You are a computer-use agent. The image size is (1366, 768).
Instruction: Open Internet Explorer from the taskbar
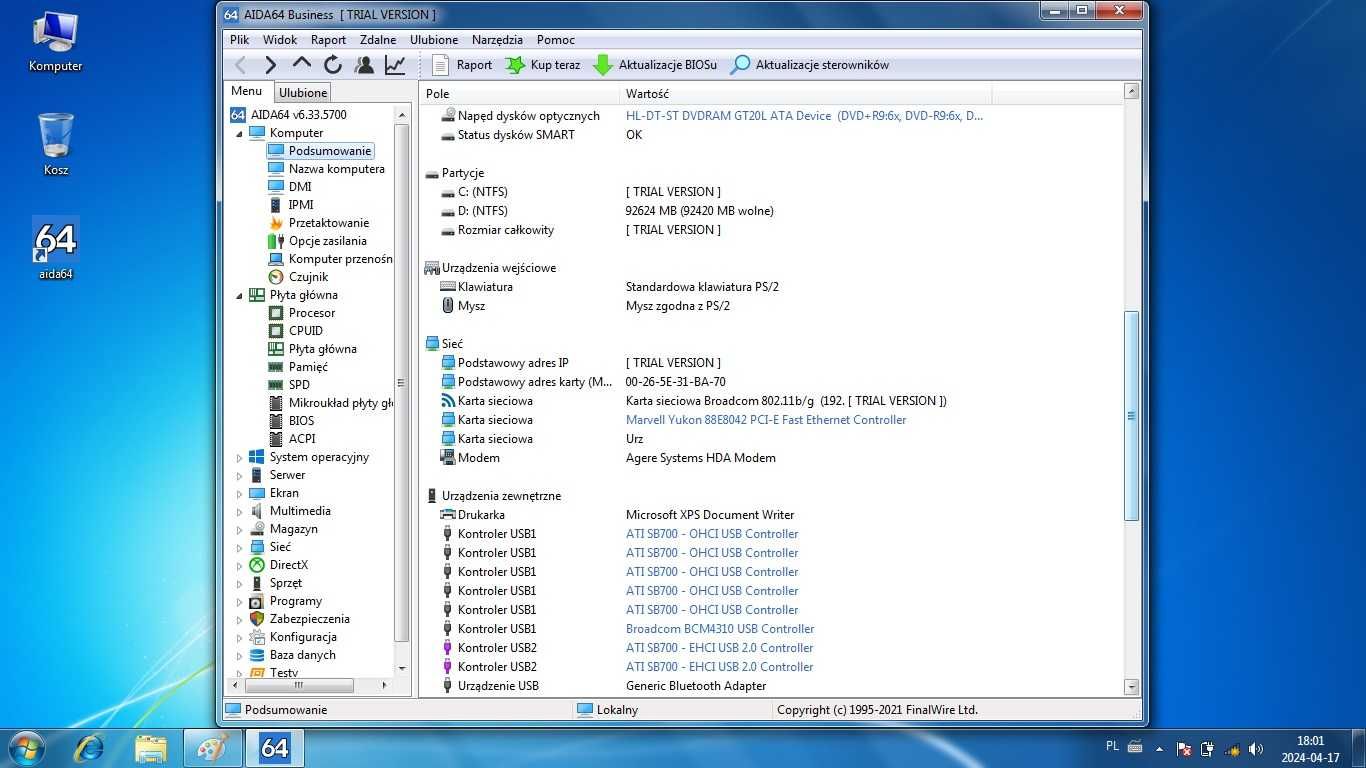[x=90, y=747]
